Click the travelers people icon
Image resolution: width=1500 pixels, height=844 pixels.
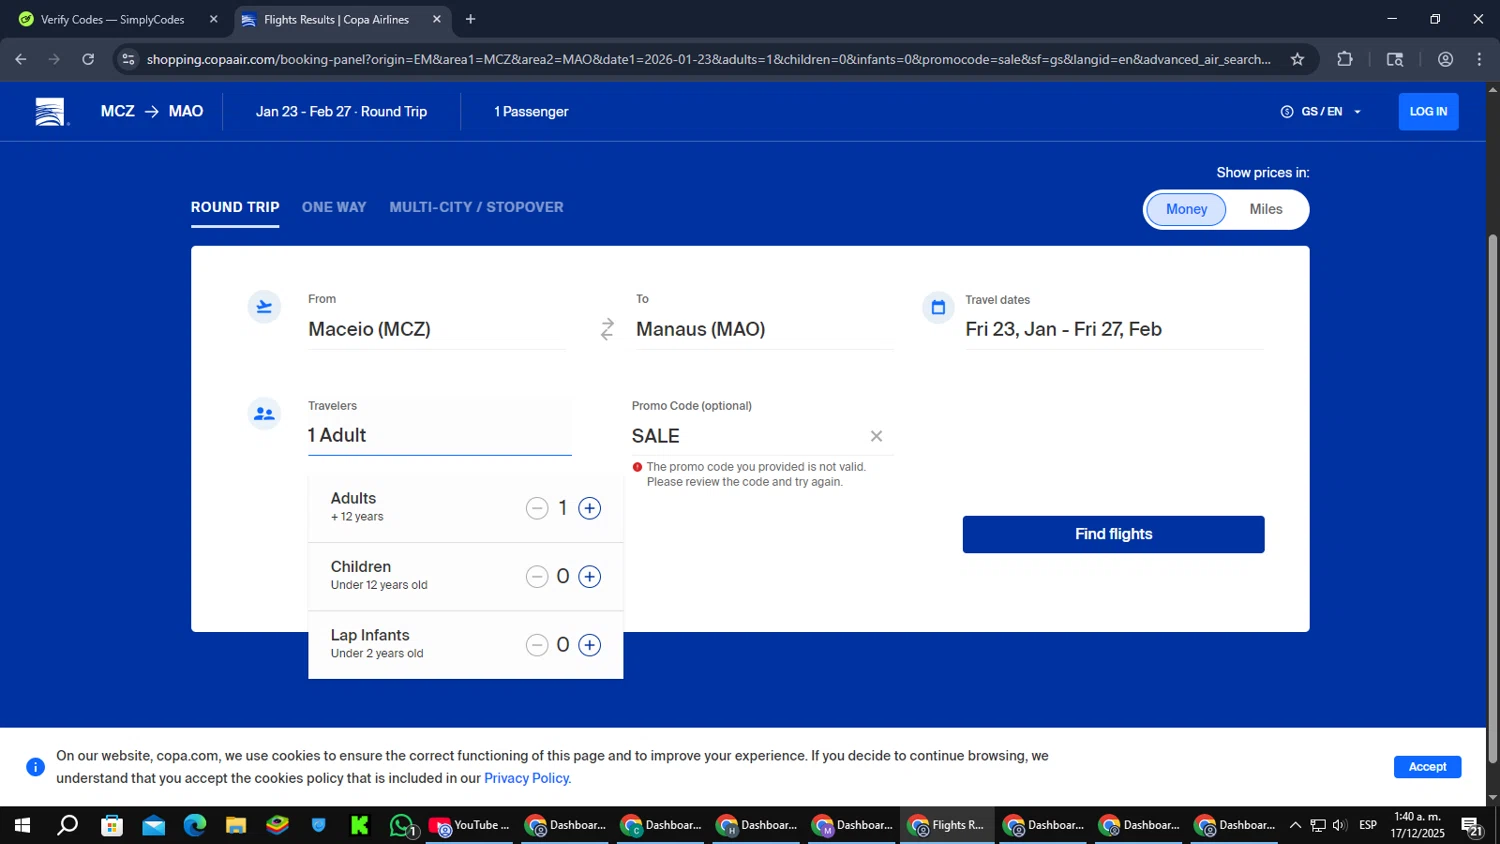pos(264,414)
